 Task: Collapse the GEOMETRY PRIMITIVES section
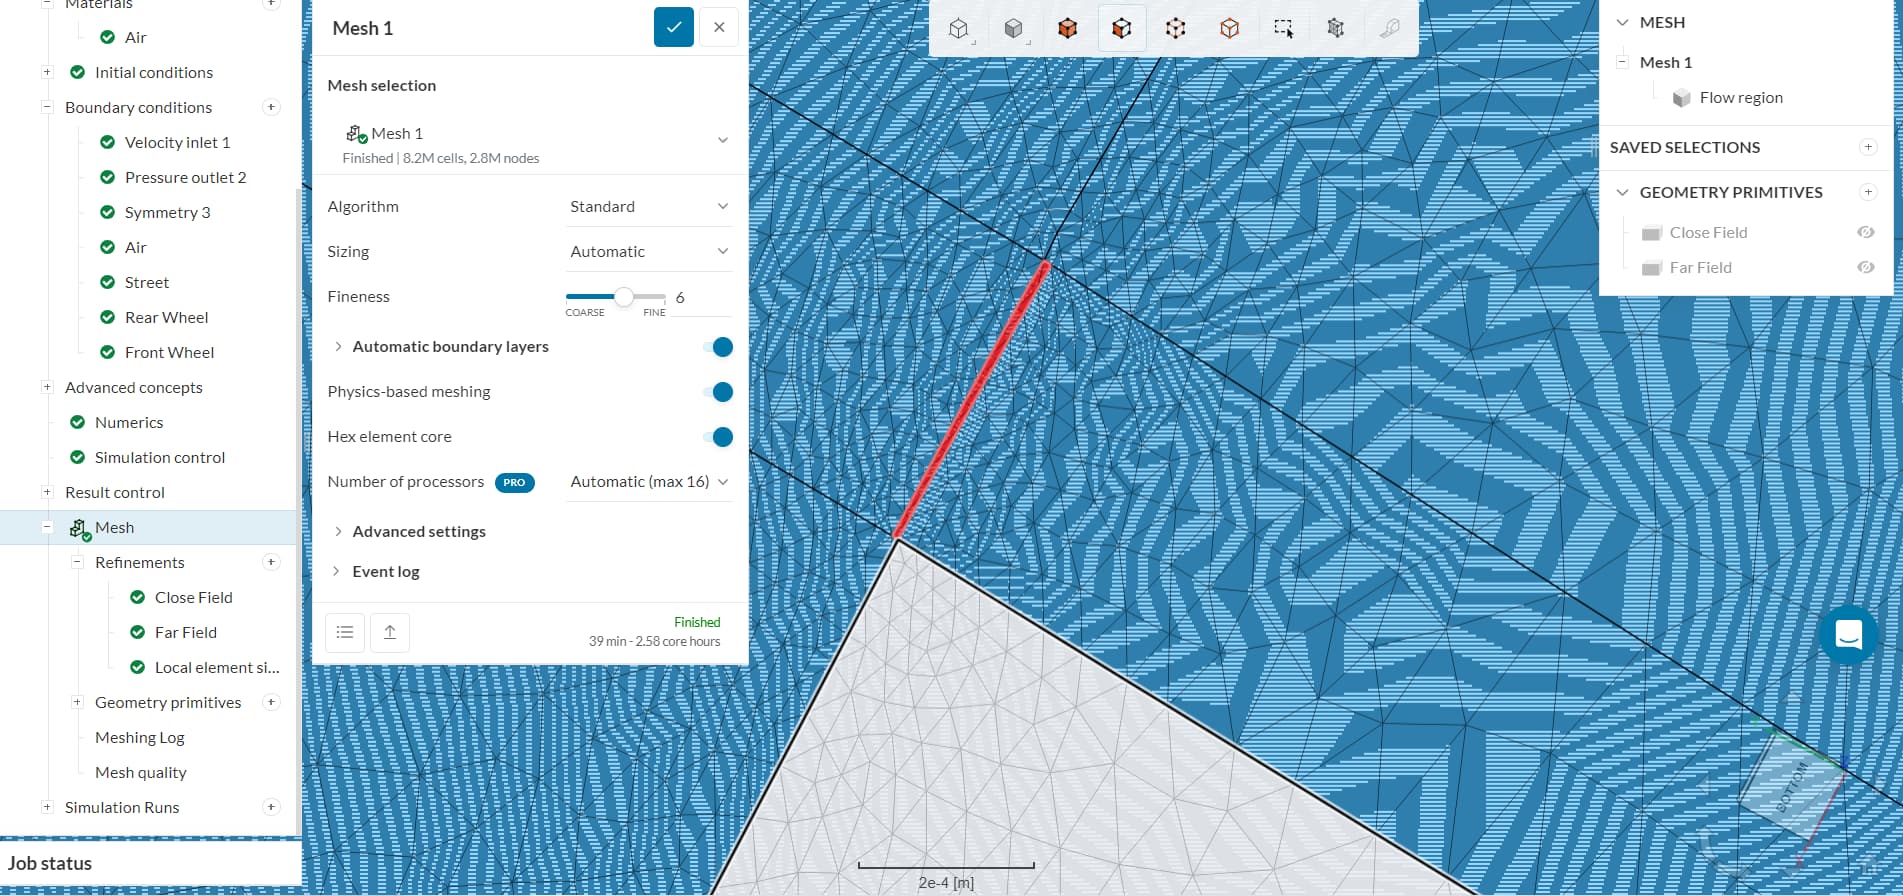point(1623,192)
